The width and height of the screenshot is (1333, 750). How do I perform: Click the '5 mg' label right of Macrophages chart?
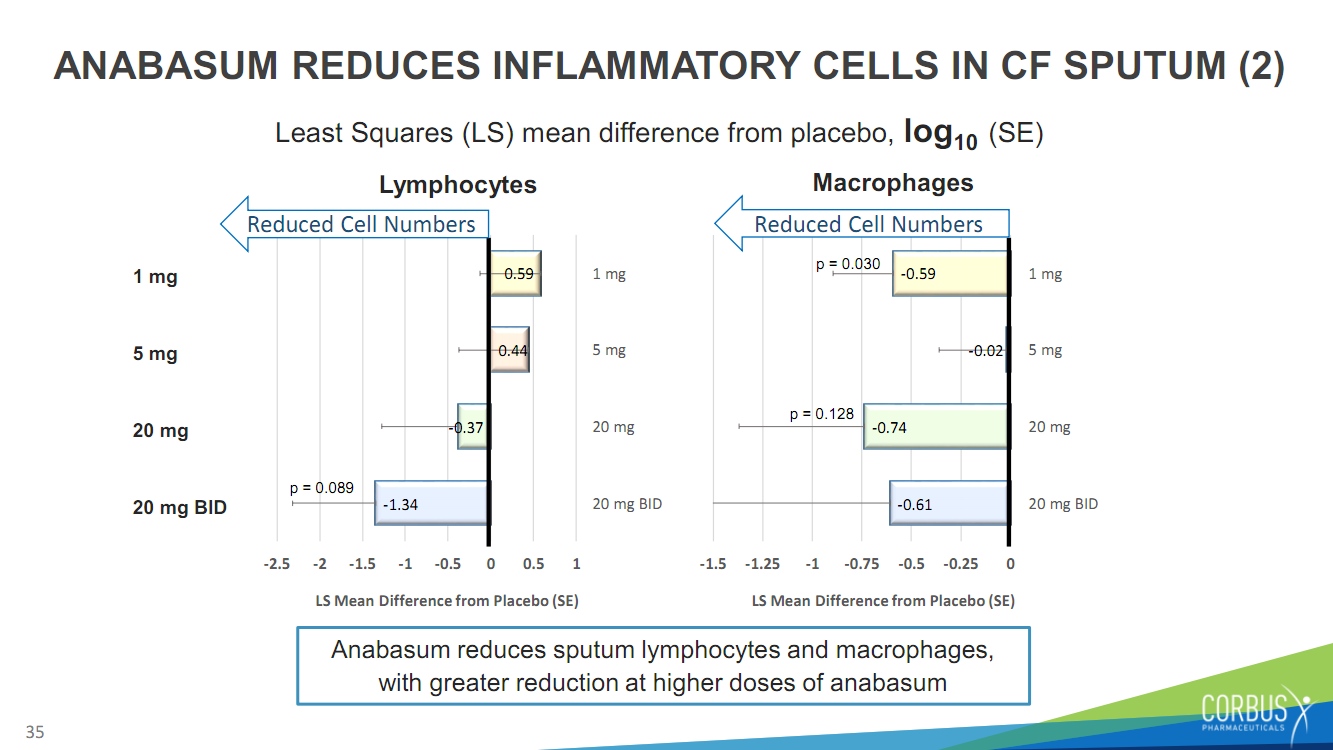click(1045, 351)
